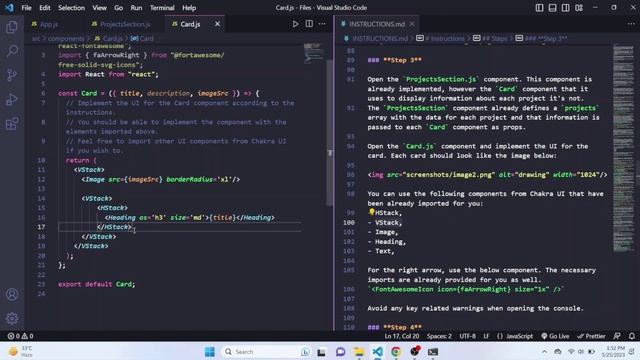
Task: Split the Card.js editor to the right
Action: tap(309, 24)
